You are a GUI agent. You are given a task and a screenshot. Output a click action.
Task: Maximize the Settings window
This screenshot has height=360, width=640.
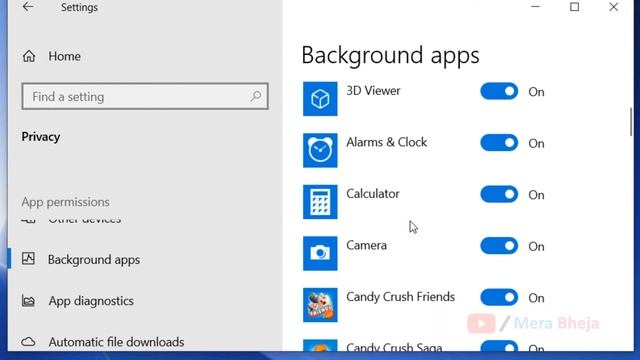[575, 7]
